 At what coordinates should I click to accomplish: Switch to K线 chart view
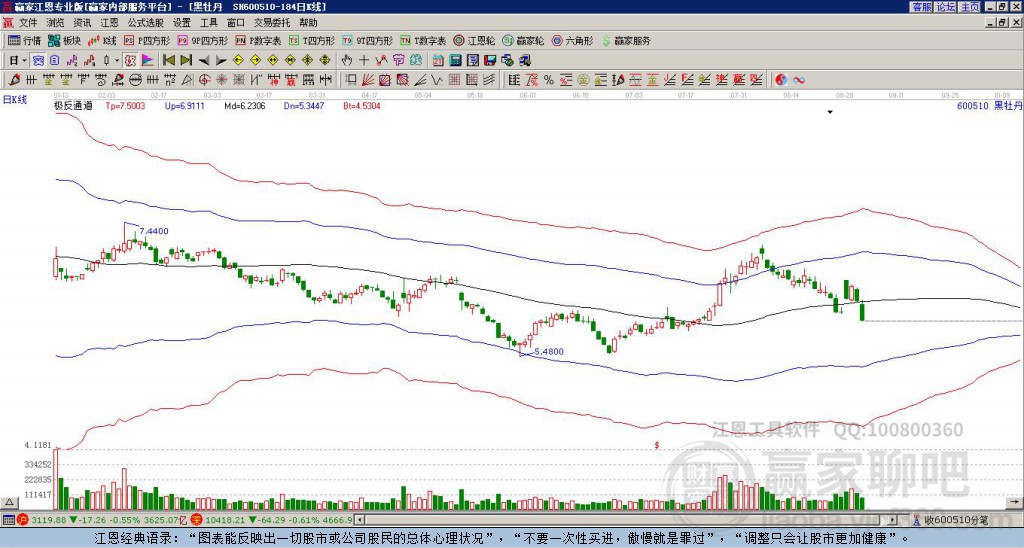click(102, 40)
